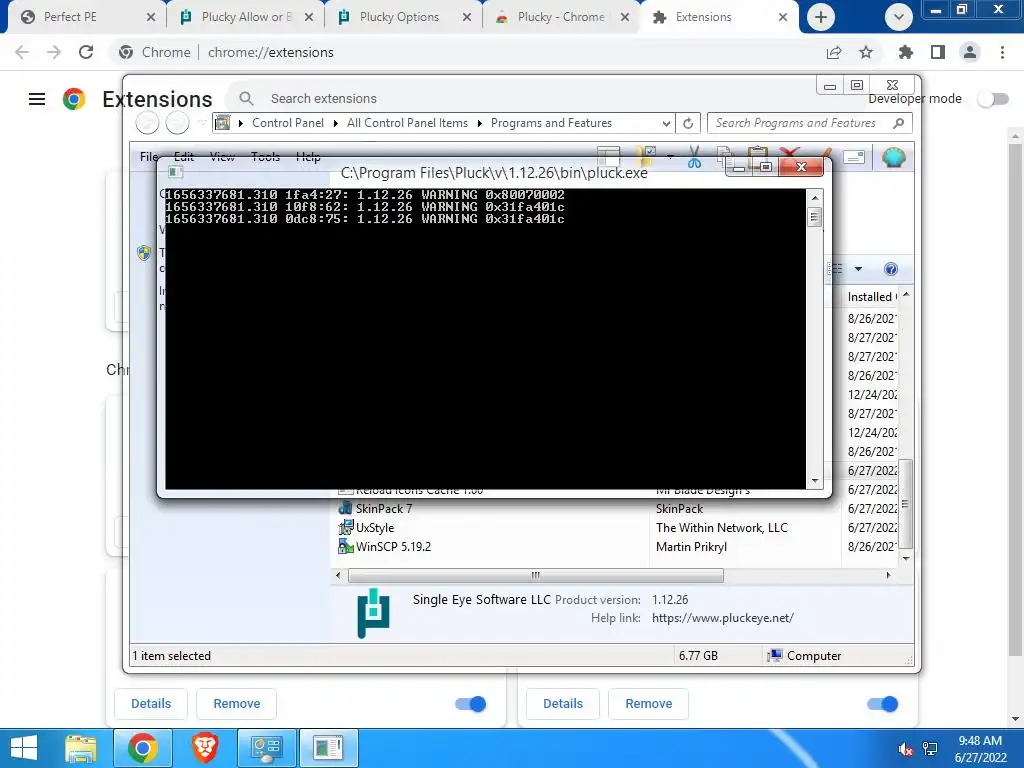Viewport: 1024px width, 768px height.
Task: Go back in Chrome navigation
Action: click(22, 52)
